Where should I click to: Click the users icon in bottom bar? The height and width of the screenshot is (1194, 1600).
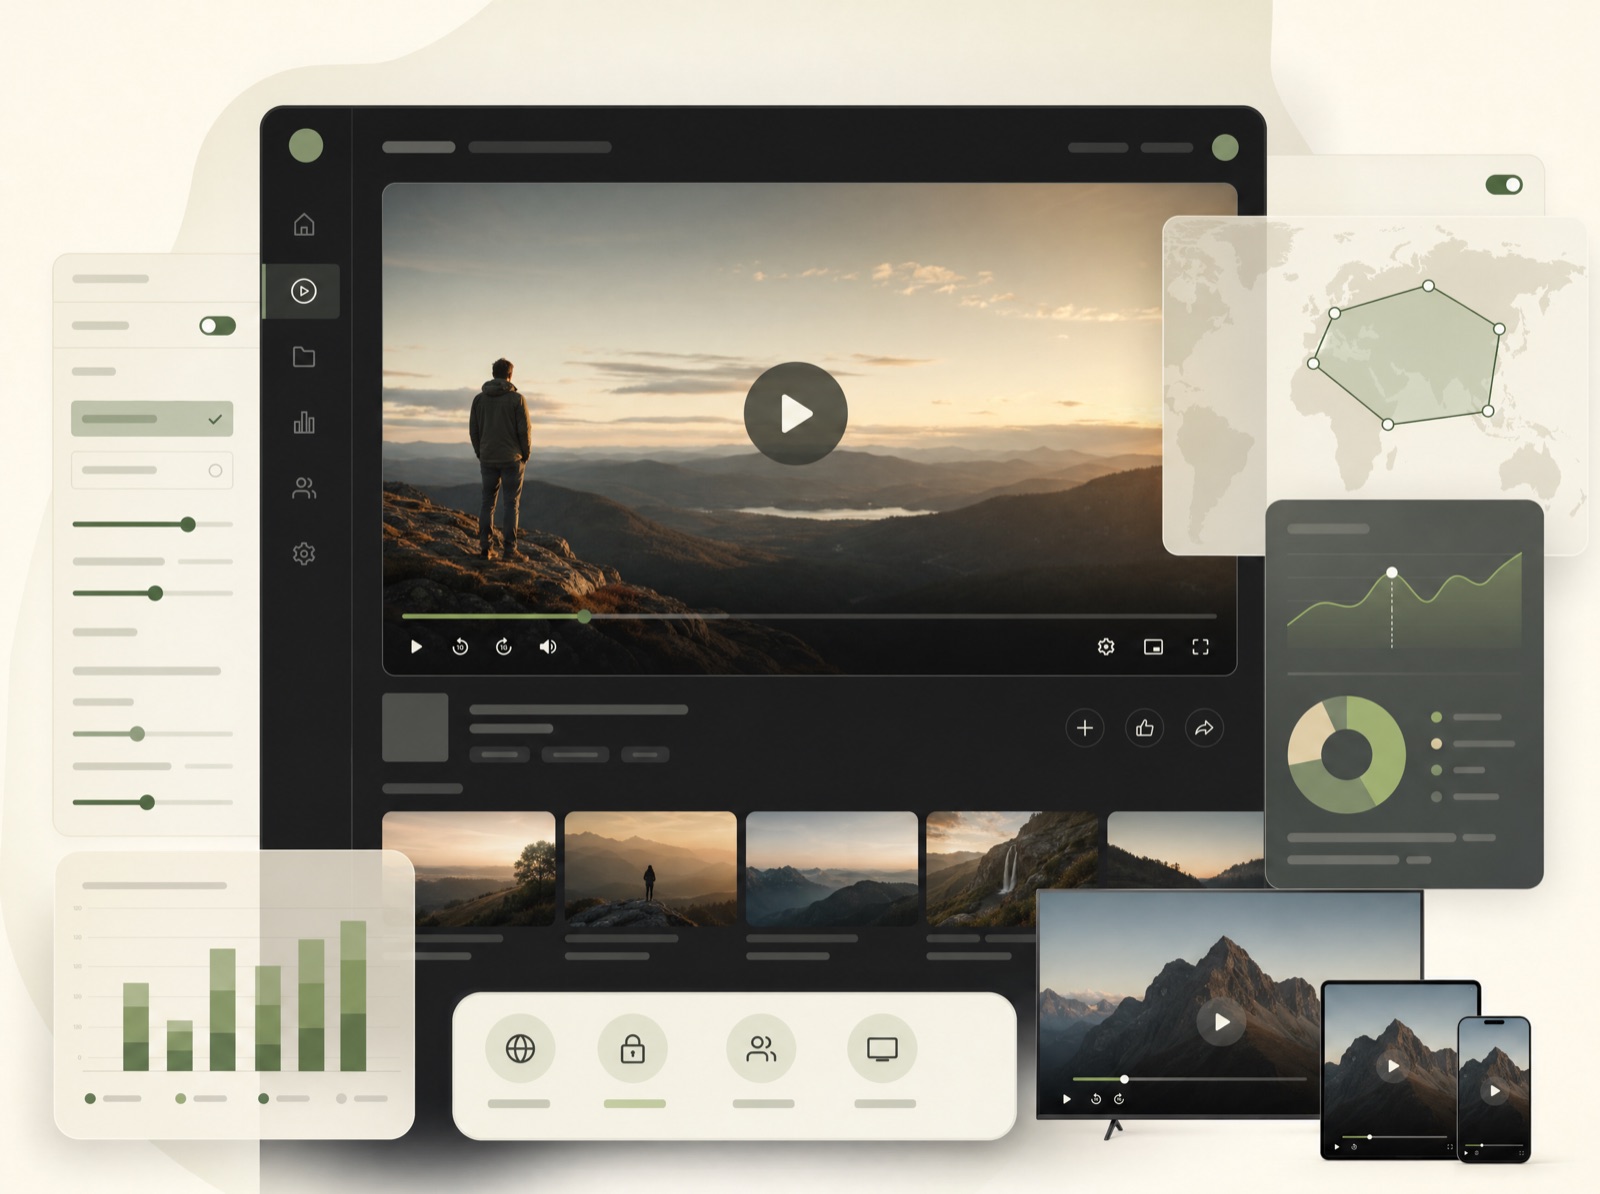click(761, 1048)
